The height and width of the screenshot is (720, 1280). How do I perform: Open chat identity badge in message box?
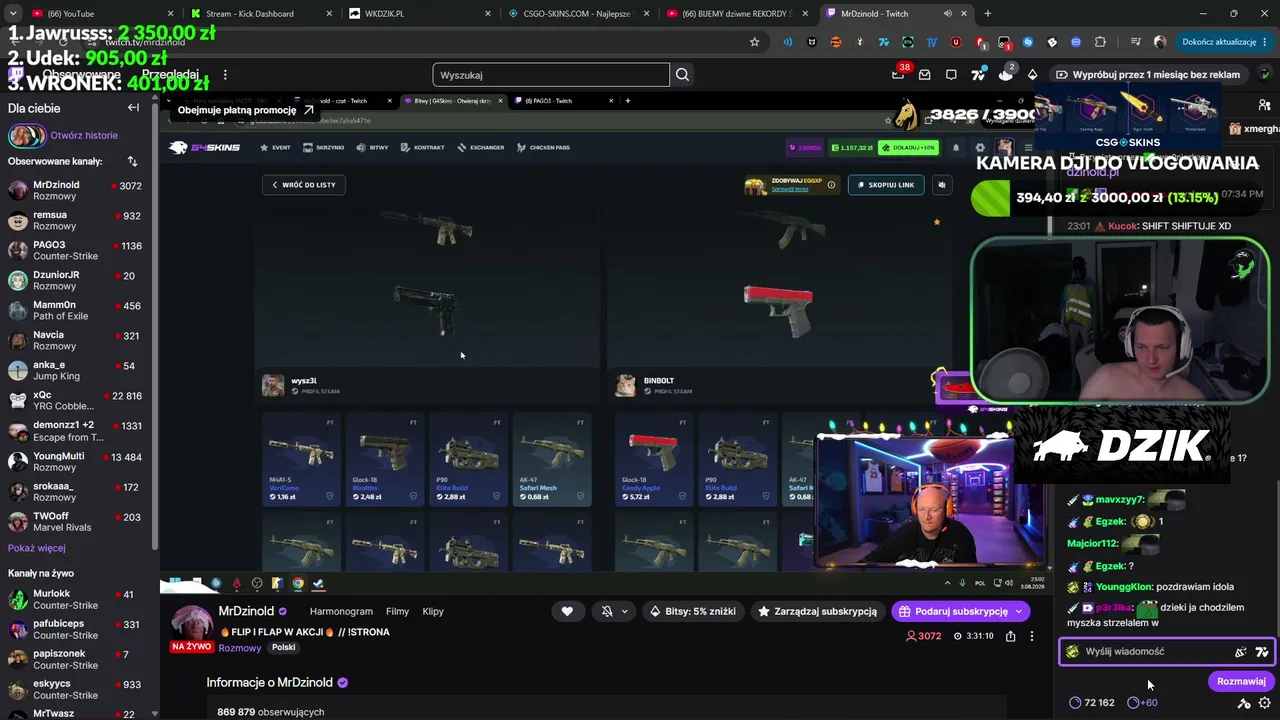click(1073, 652)
